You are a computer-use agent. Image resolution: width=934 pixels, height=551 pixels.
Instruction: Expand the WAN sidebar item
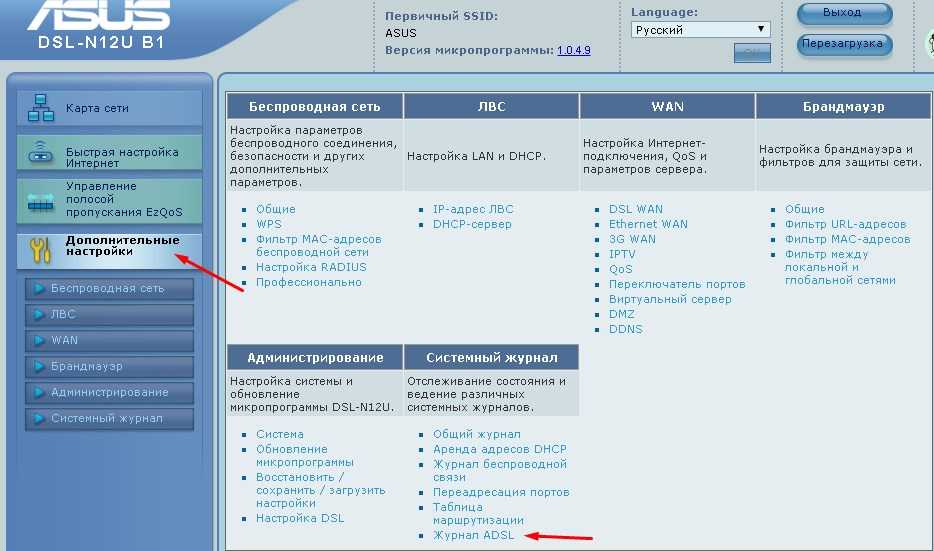tap(109, 341)
